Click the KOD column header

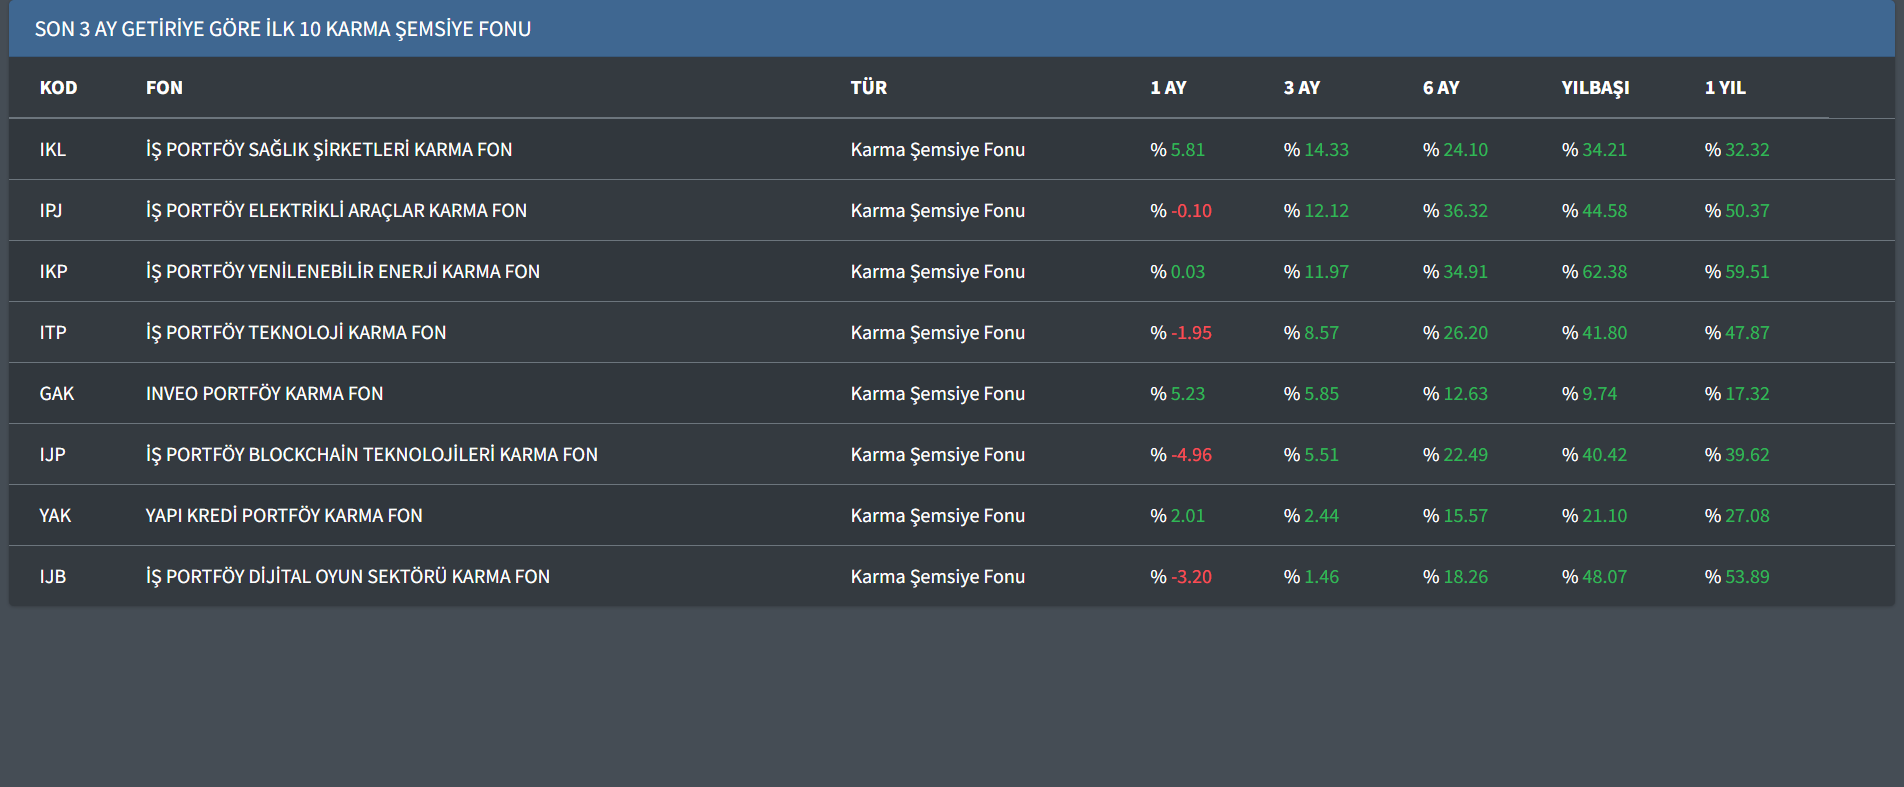[x=58, y=88]
